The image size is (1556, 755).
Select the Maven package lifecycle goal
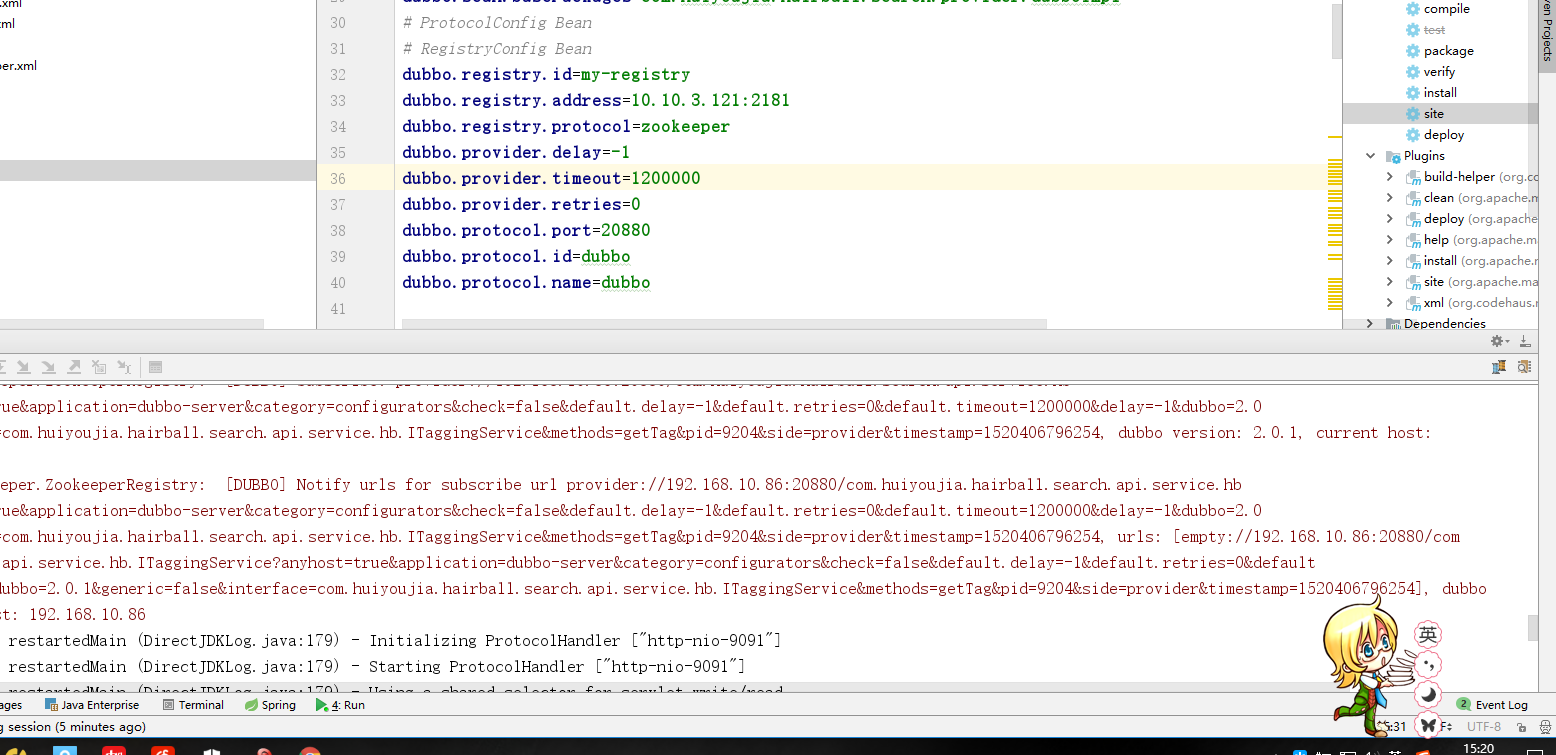1448,51
